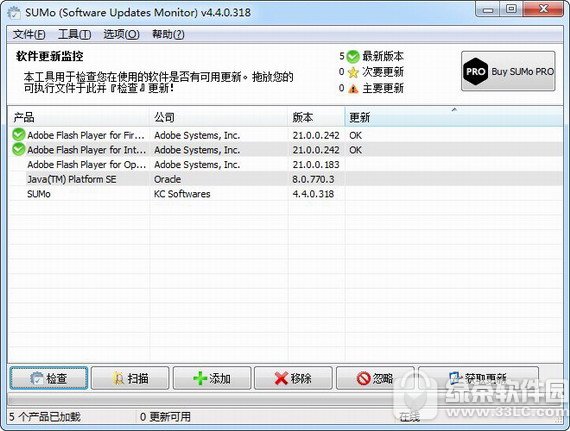
Task: Click the 次要更新 label
Action: pos(383,72)
